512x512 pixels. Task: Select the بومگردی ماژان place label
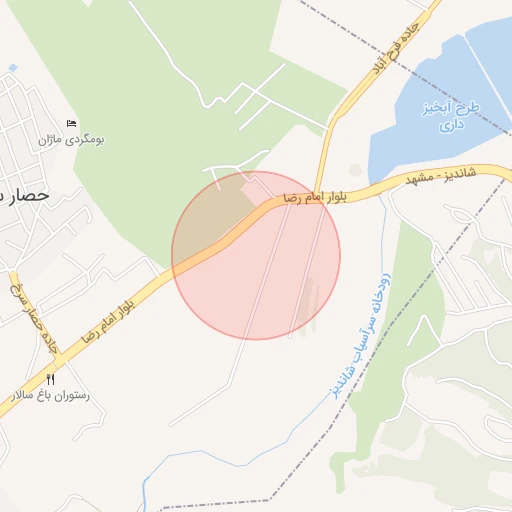[x=71, y=140]
